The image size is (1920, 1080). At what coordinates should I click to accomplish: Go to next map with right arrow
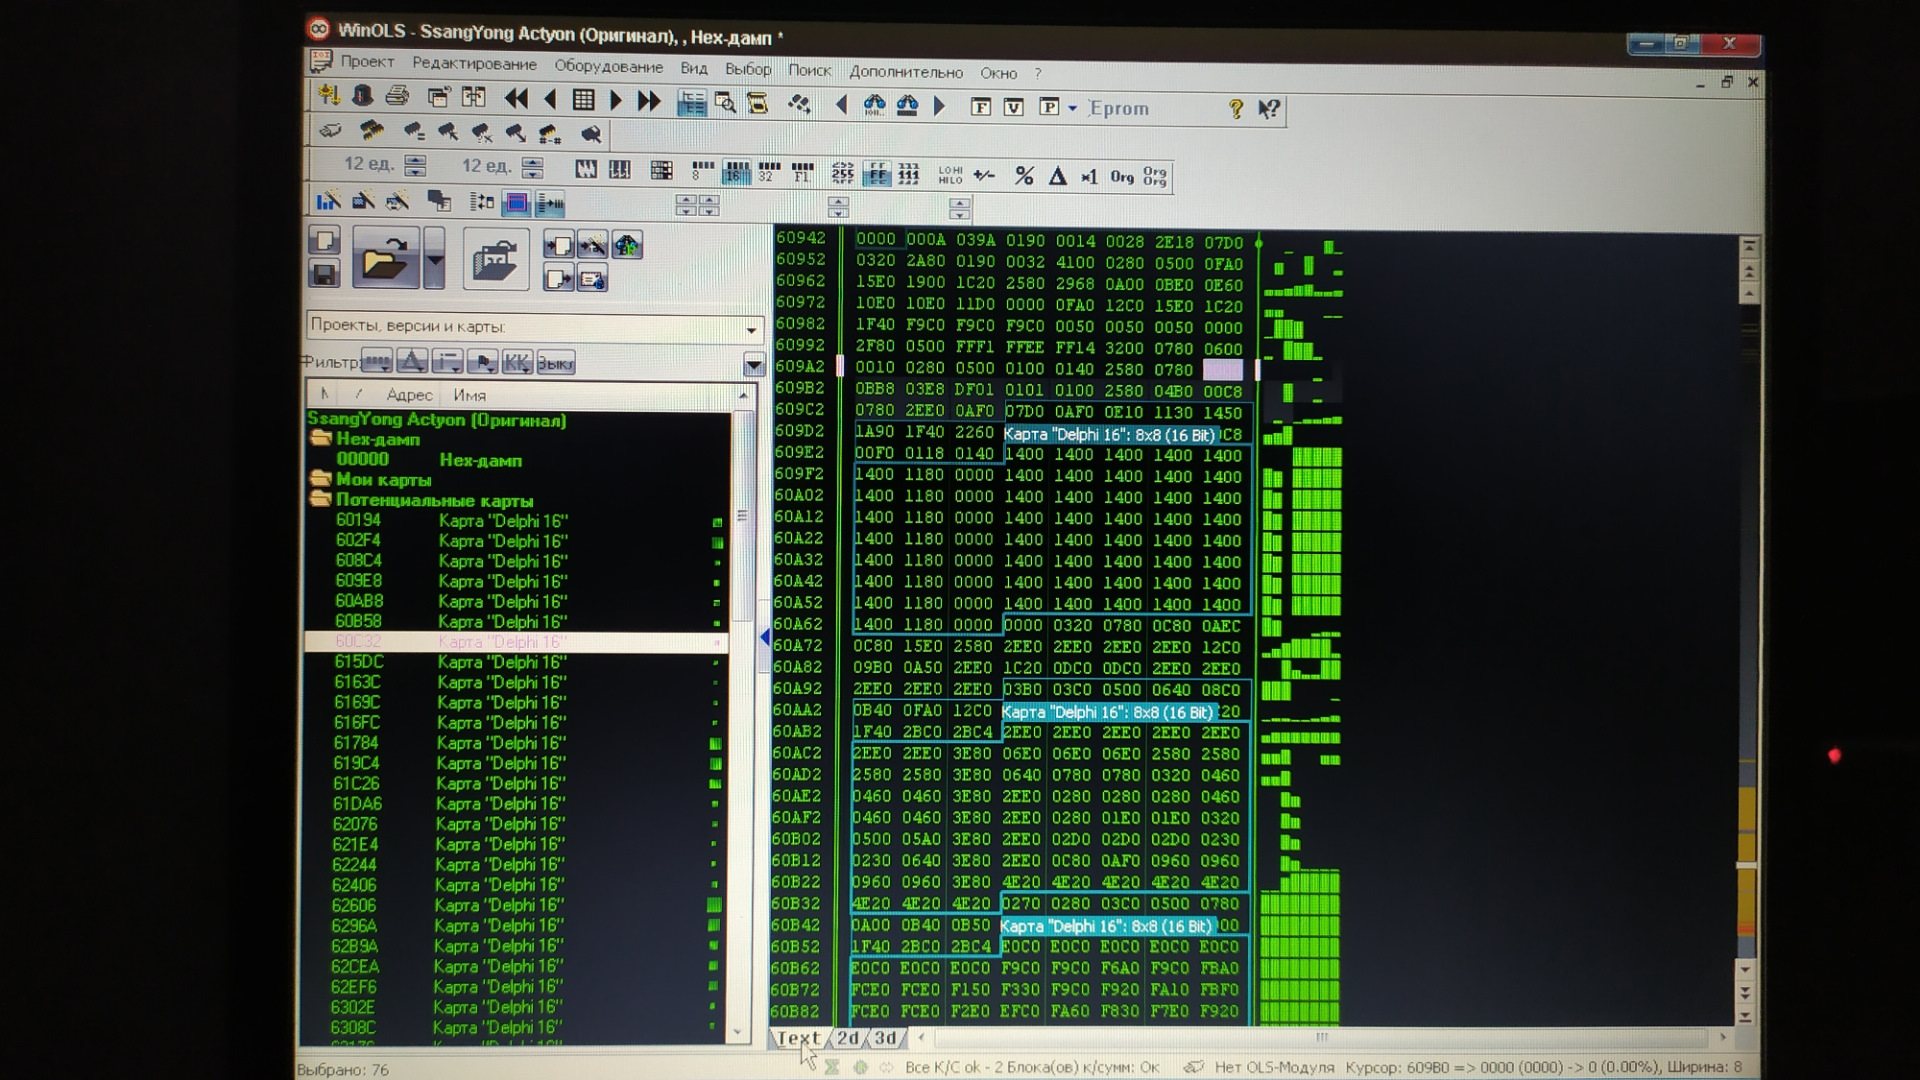pyautogui.click(x=616, y=100)
